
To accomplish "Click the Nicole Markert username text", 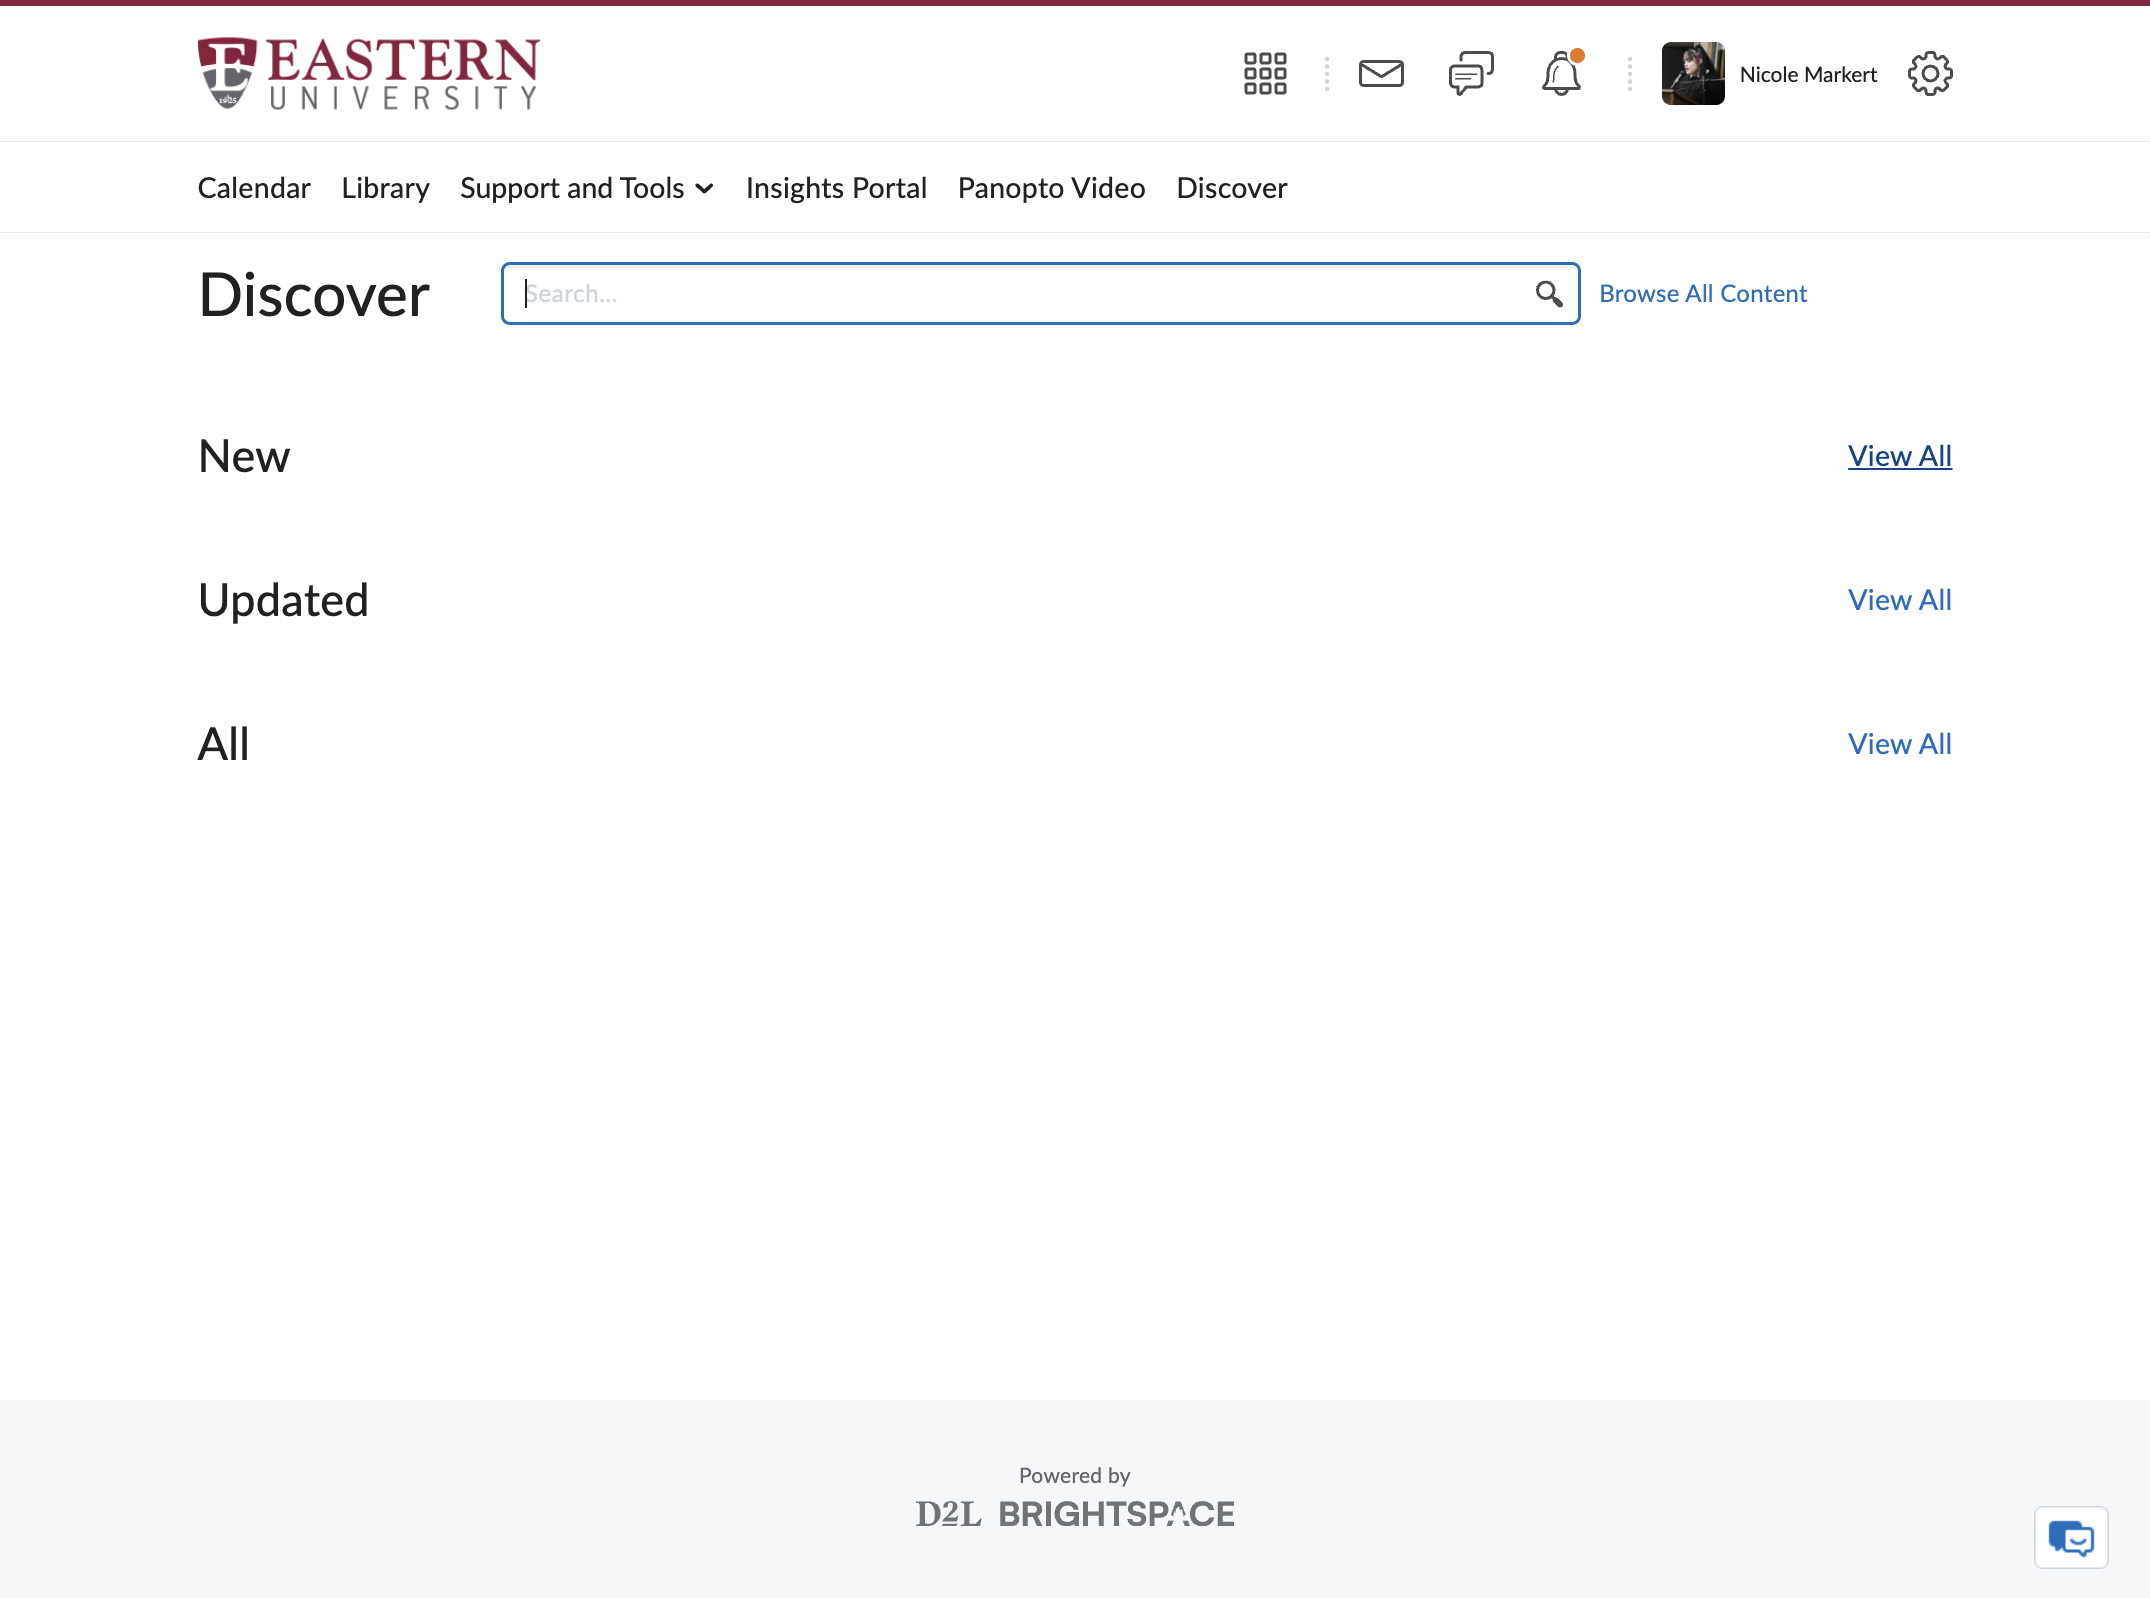I will (1808, 75).
